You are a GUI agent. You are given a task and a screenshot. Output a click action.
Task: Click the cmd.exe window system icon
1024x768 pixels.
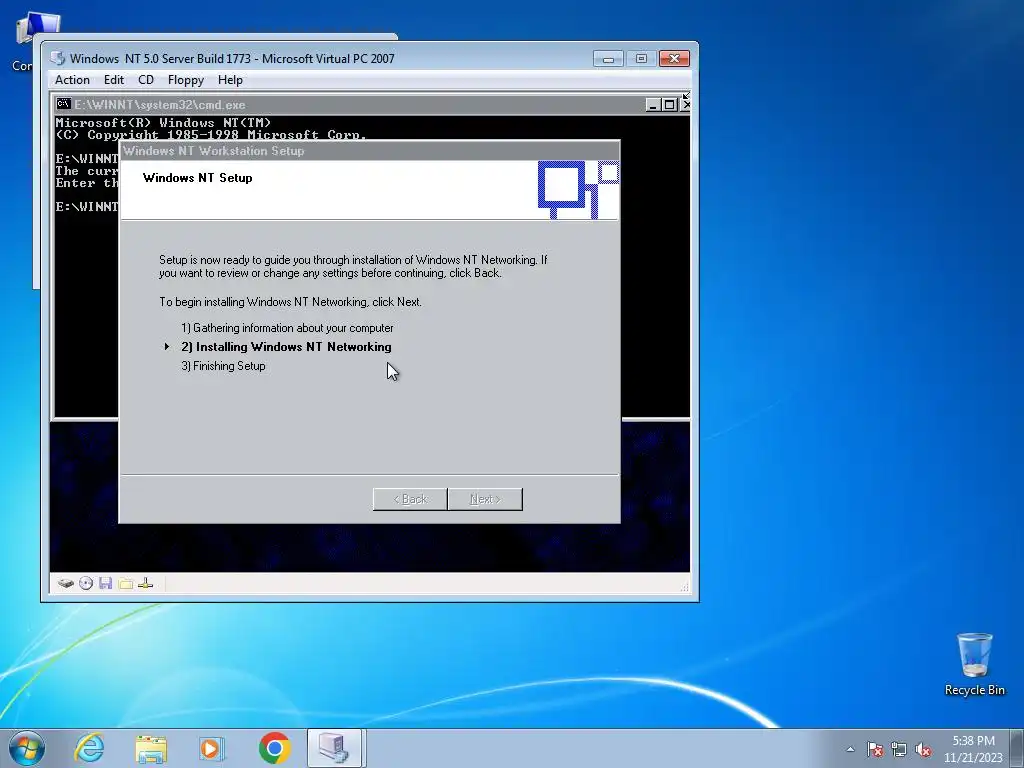tap(63, 104)
